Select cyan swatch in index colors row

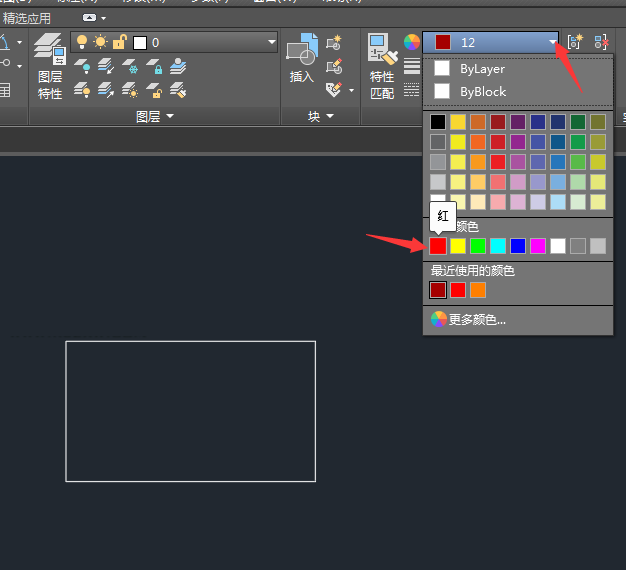[498, 246]
